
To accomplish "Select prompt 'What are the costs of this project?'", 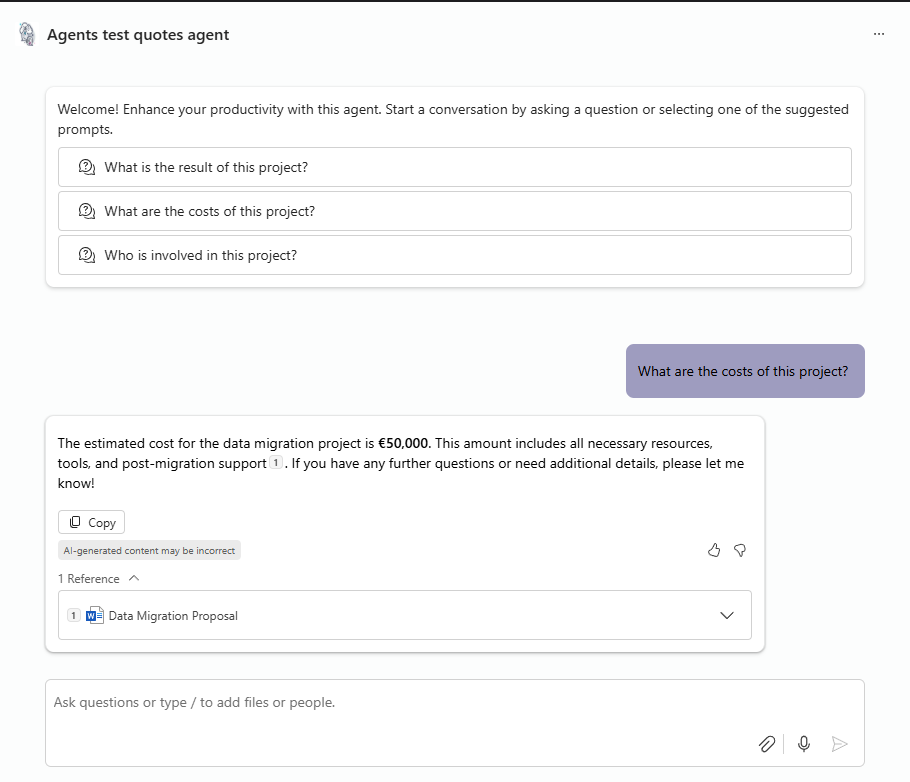I will coord(454,211).
